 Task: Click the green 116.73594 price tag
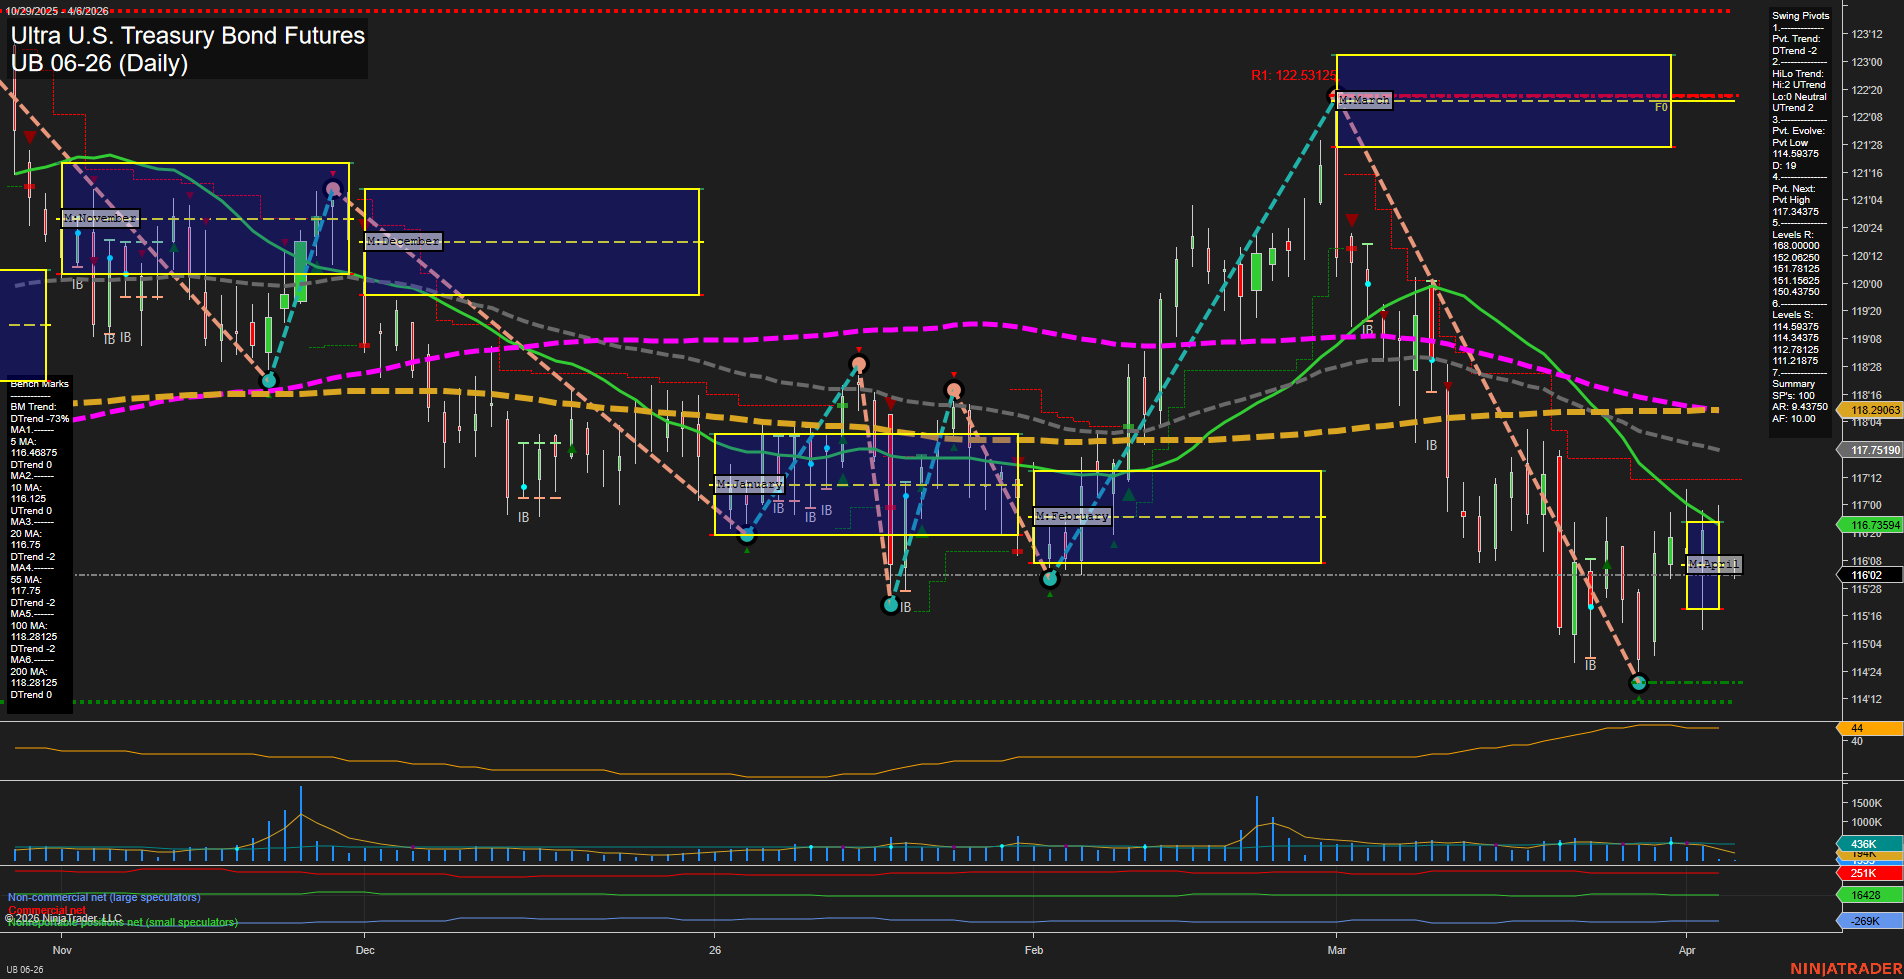coord(1872,525)
